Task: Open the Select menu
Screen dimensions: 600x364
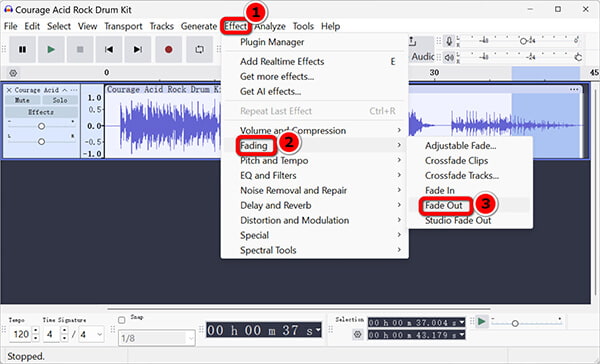Action: pos(59,26)
